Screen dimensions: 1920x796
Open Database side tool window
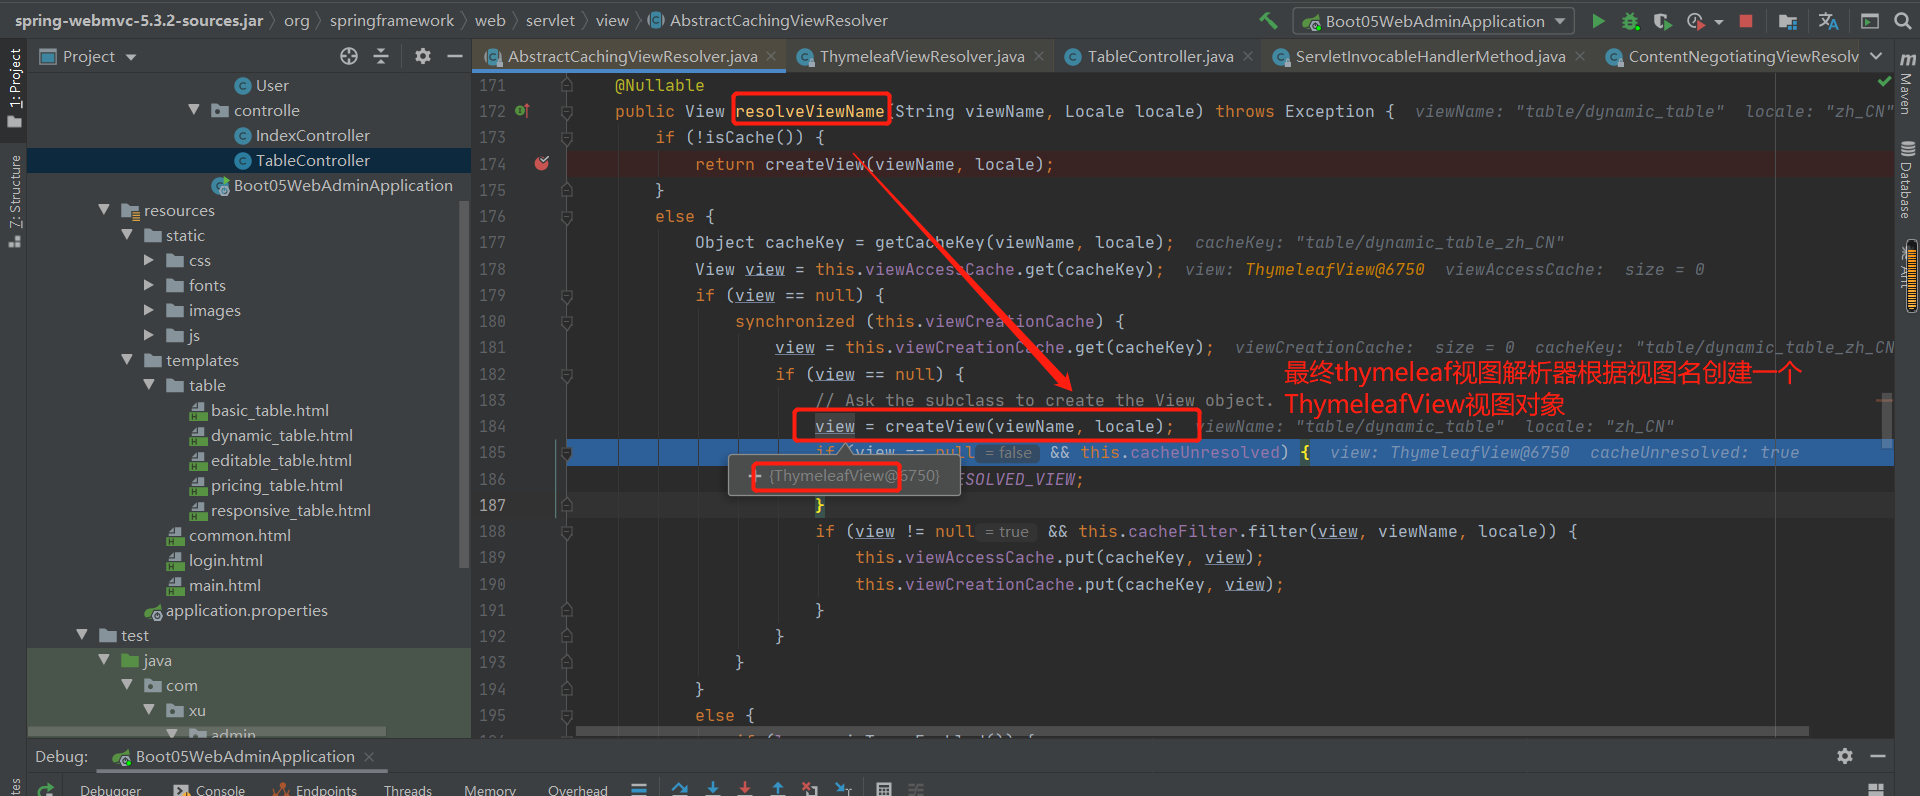coord(1907,180)
